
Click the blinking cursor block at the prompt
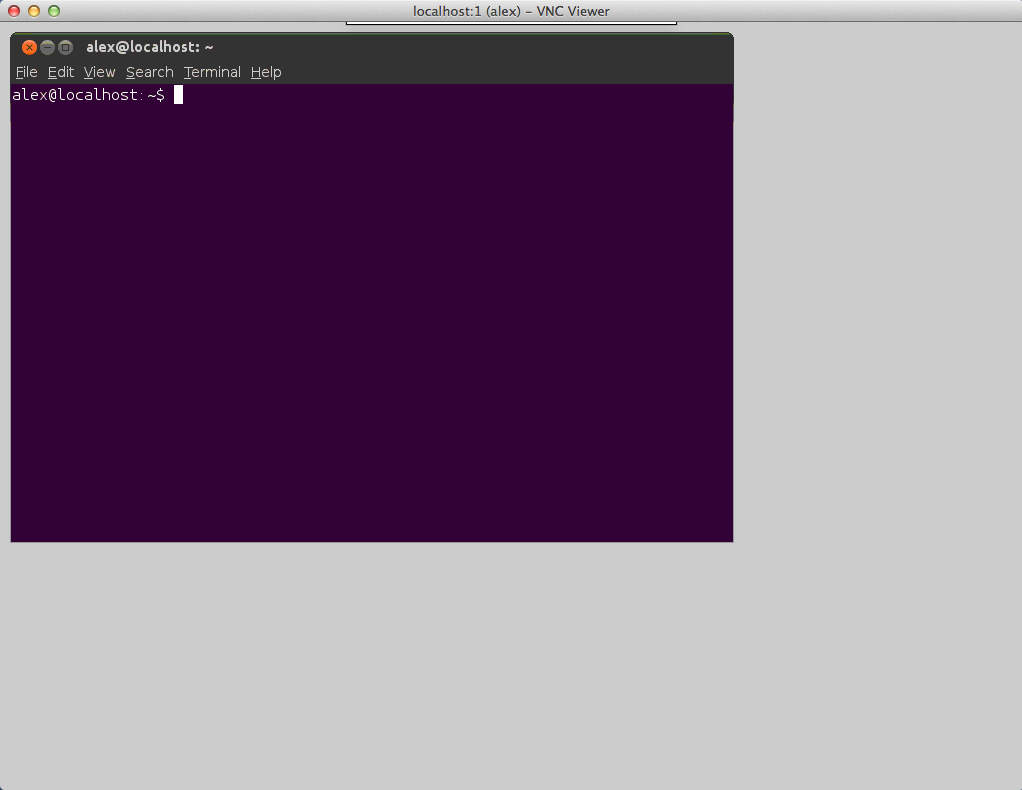tap(178, 94)
